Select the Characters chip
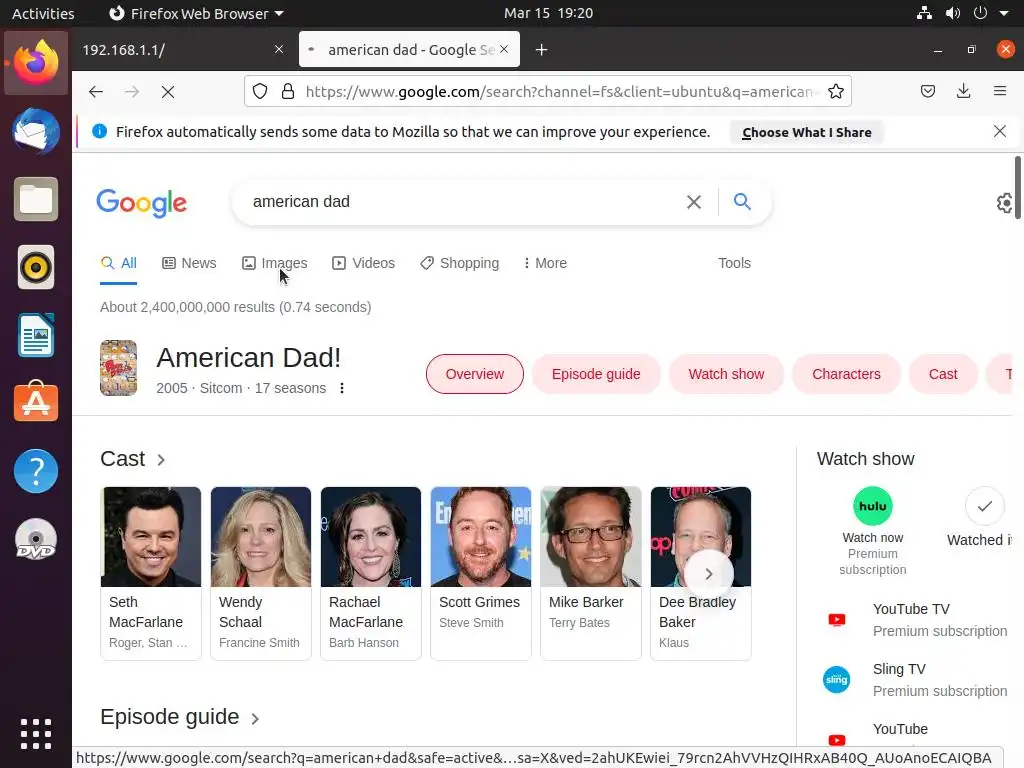 pyautogui.click(x=846, y=374)
